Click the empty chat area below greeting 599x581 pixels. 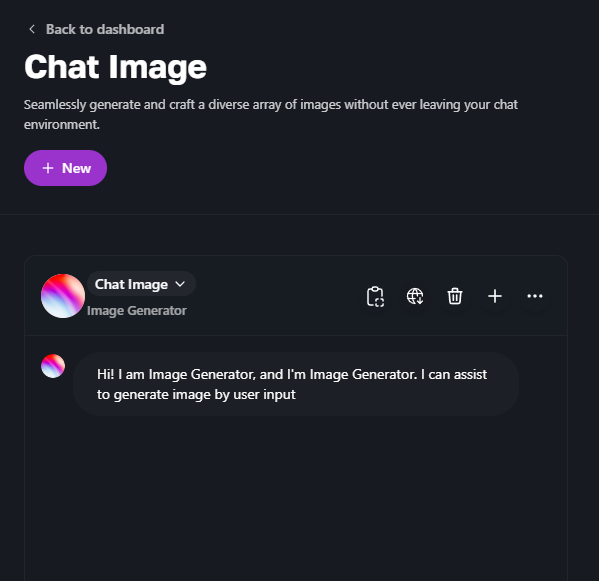coord(296,497)
